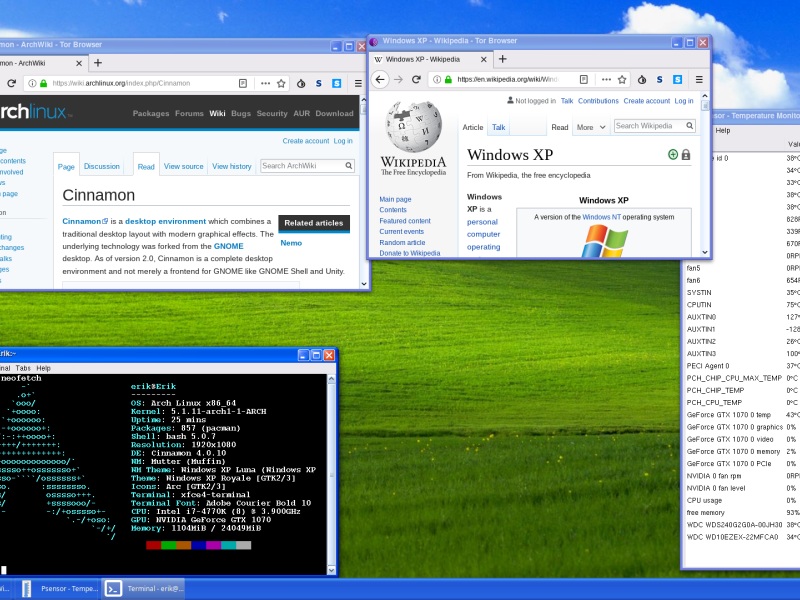This screenshot has height=600, width=800.
Task: Reload the Windows XP Wikipedia page
Action: [416, 79]
